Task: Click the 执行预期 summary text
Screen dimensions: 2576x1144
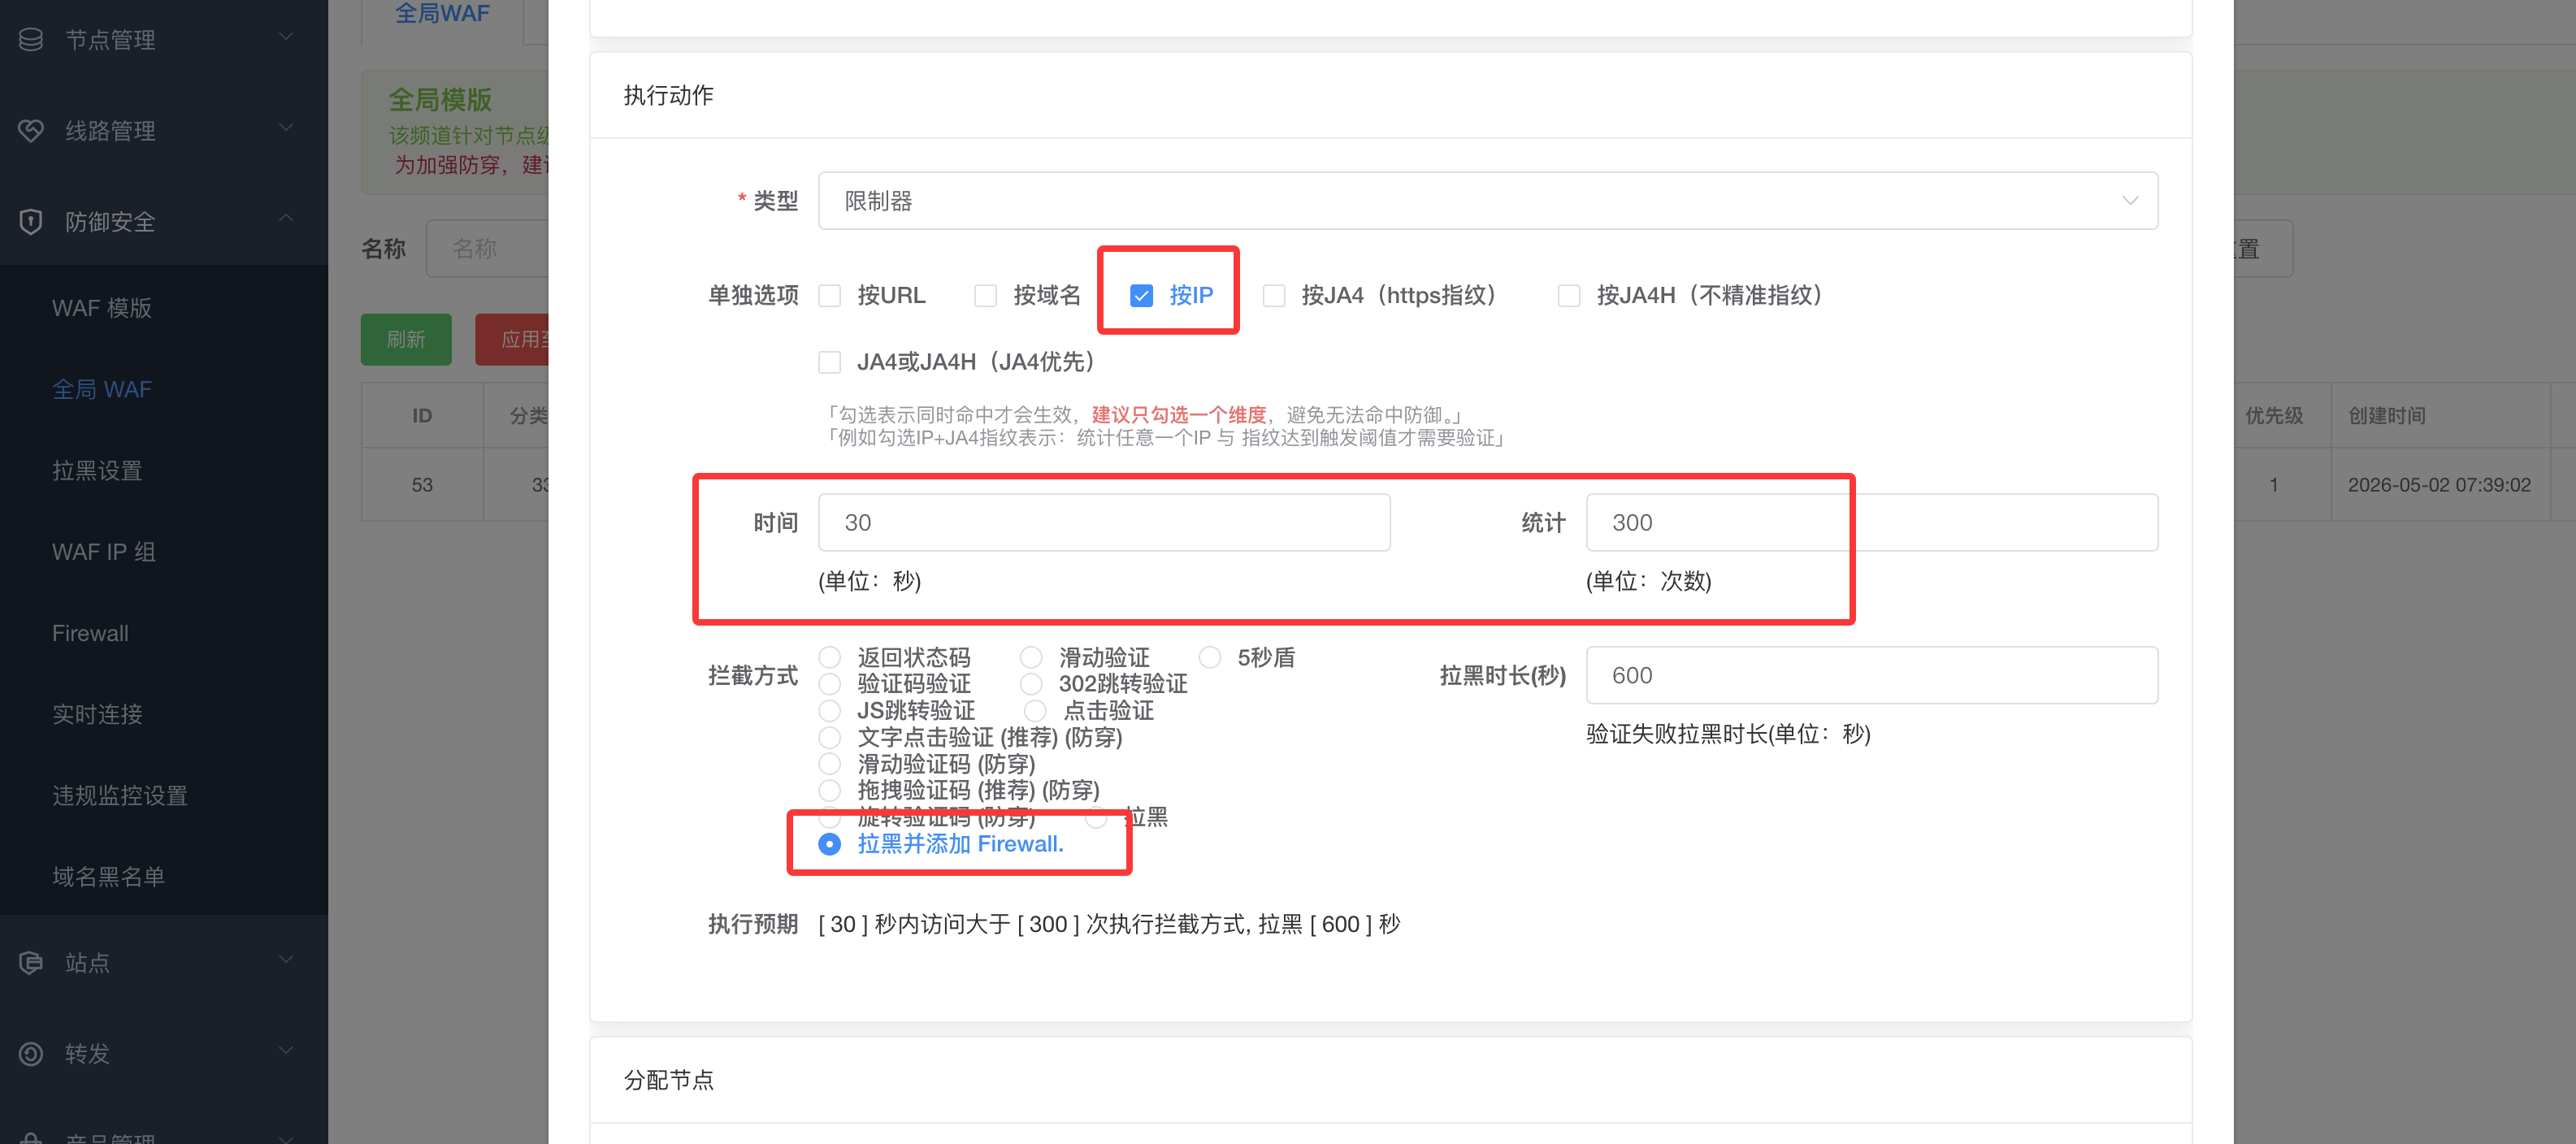Action: pos(1109,925)
